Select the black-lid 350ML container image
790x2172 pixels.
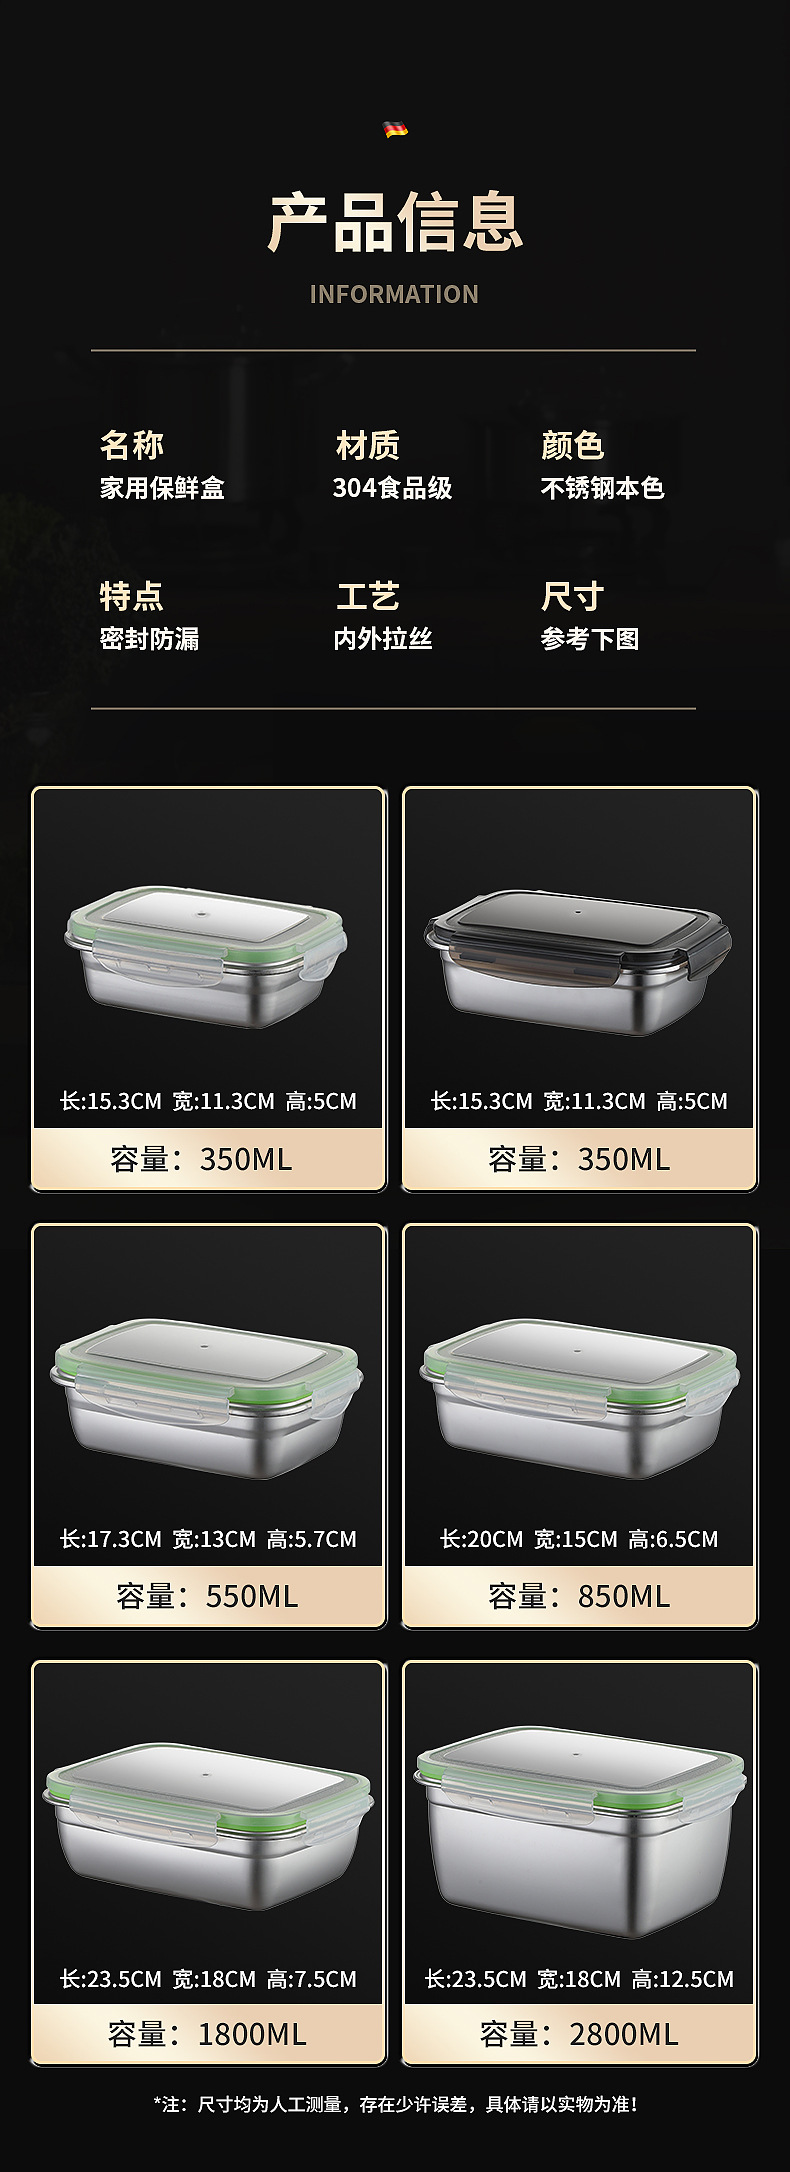577,962
